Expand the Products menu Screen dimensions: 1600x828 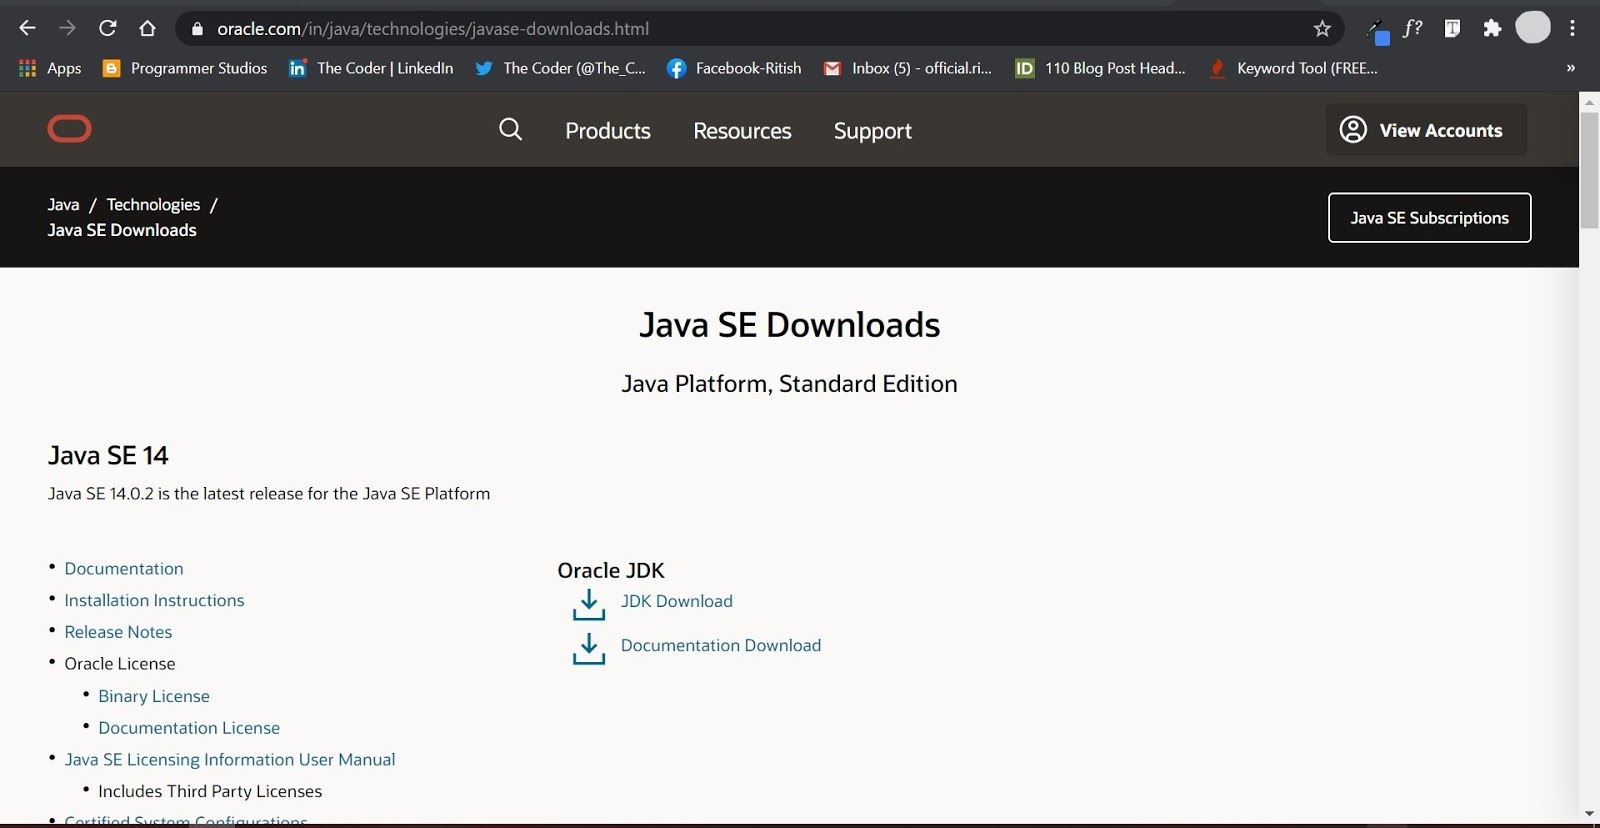point(608,131)
